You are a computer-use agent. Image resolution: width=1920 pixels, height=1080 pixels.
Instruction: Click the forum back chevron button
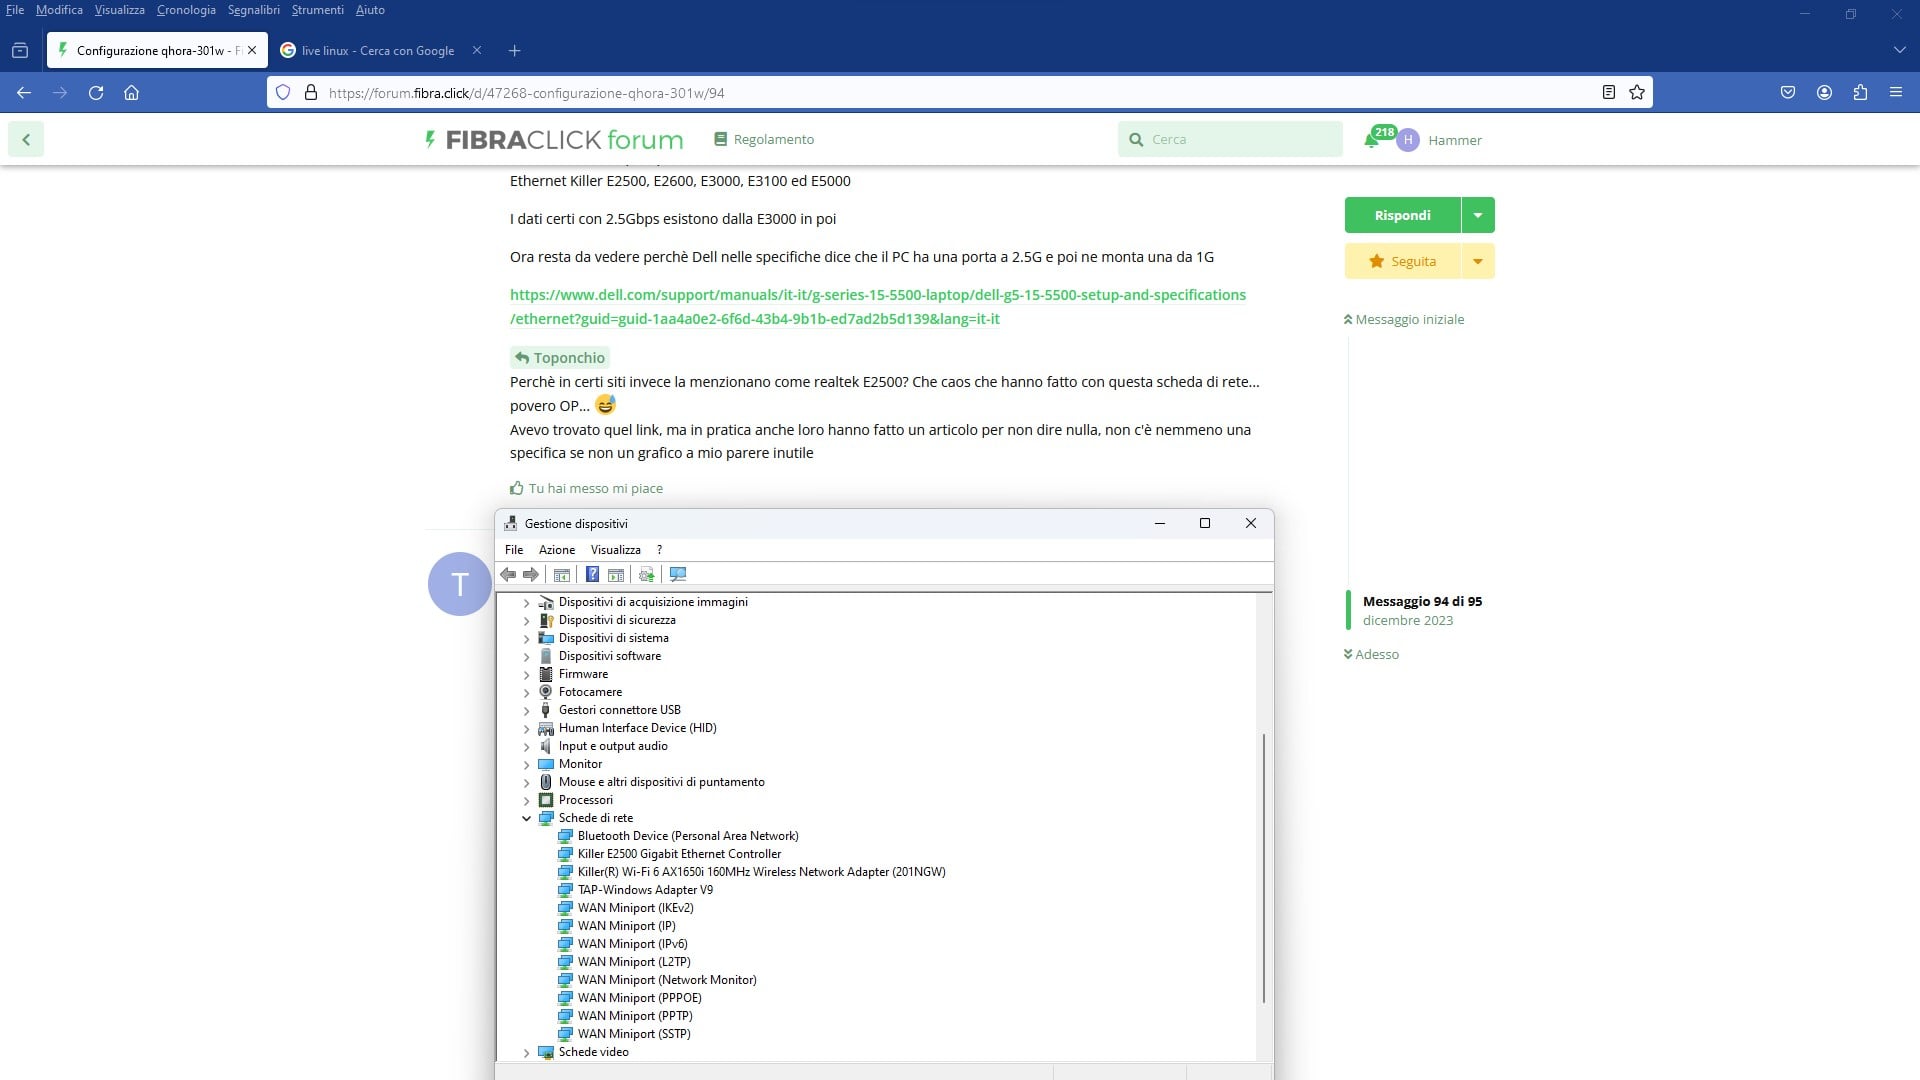26,139
